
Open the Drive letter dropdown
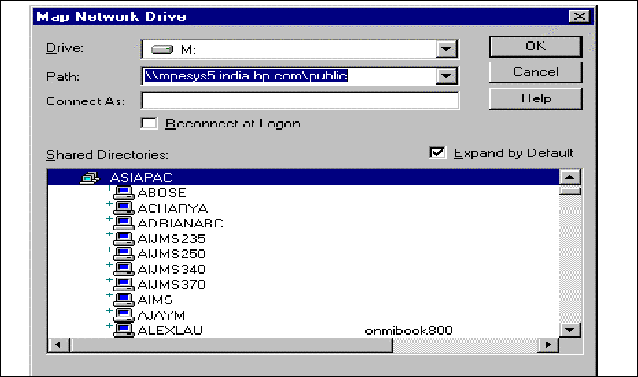point(446,49)
